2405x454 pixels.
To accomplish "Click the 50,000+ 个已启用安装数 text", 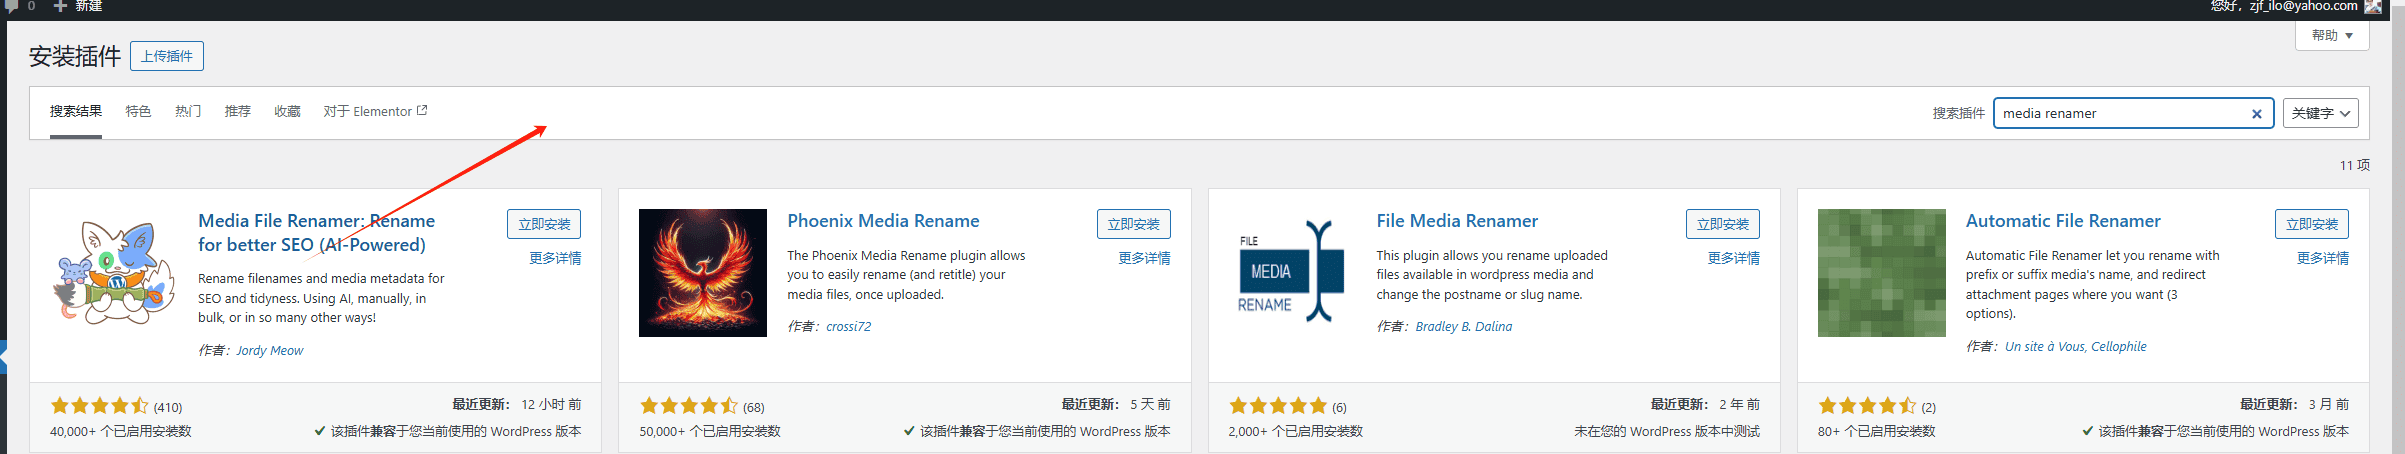I will pos(710,431).
